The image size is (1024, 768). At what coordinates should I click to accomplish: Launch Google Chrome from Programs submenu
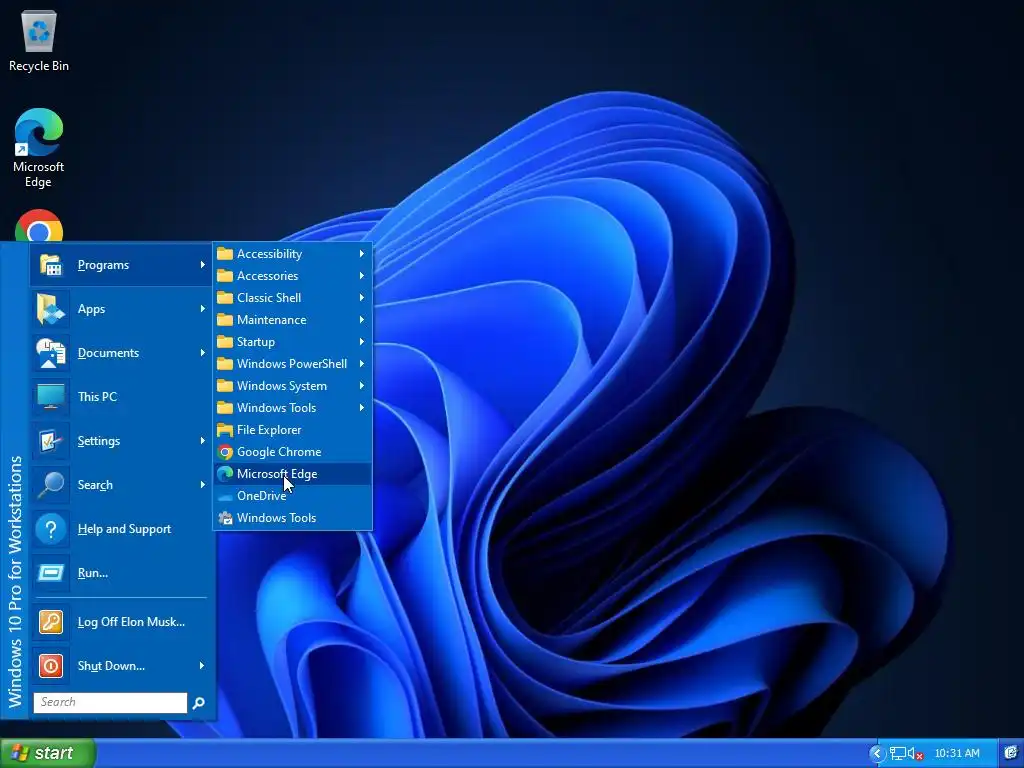click(x=293, y=452)
